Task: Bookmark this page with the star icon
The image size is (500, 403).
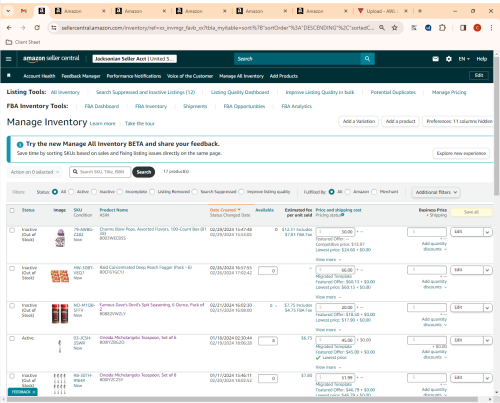Action: (x=395, y=28)
